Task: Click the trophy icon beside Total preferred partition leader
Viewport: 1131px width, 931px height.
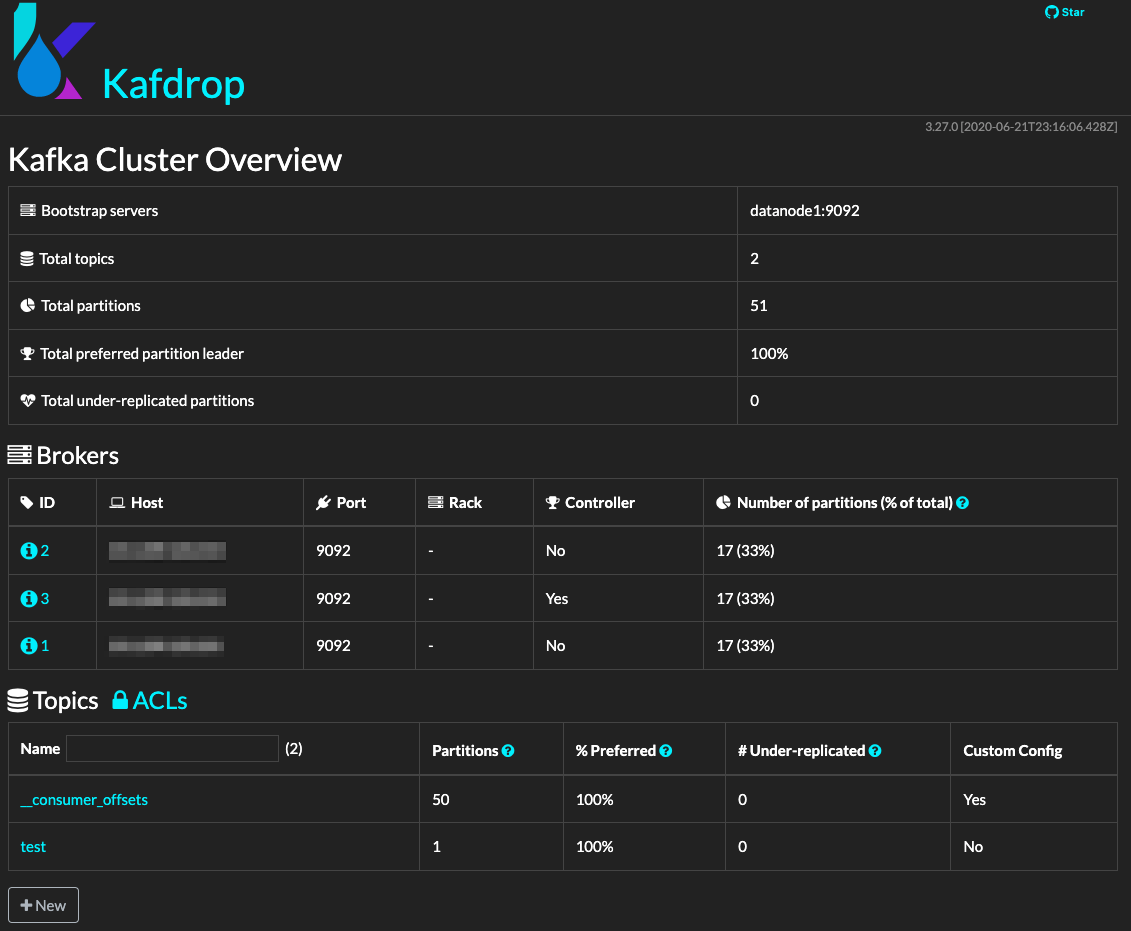Action: point(27,353)
